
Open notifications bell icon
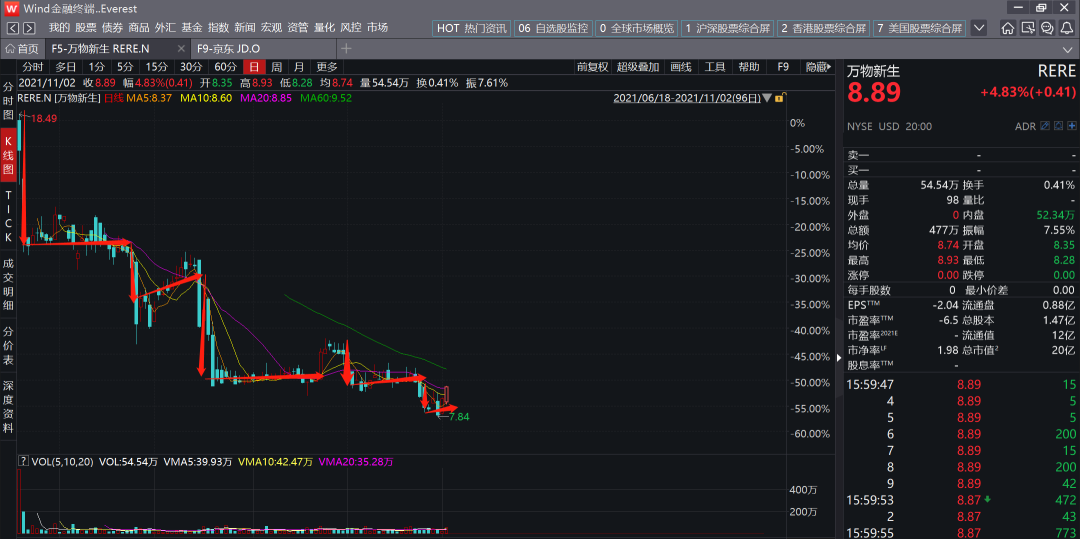1066,28
